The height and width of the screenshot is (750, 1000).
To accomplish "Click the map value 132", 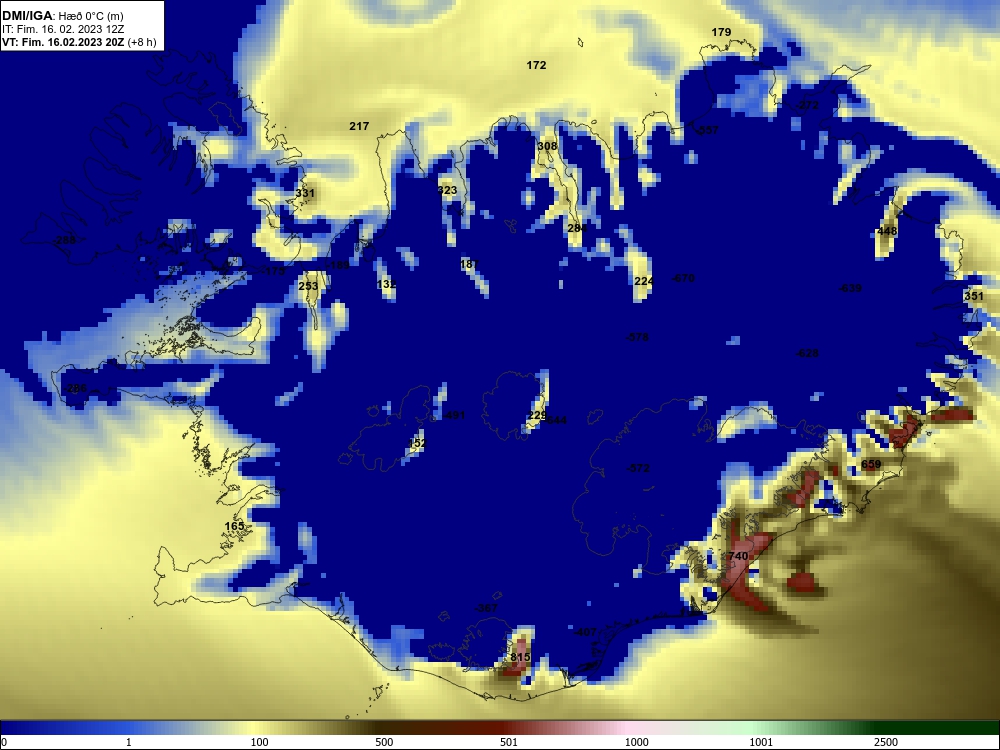I will coord(386,284).
